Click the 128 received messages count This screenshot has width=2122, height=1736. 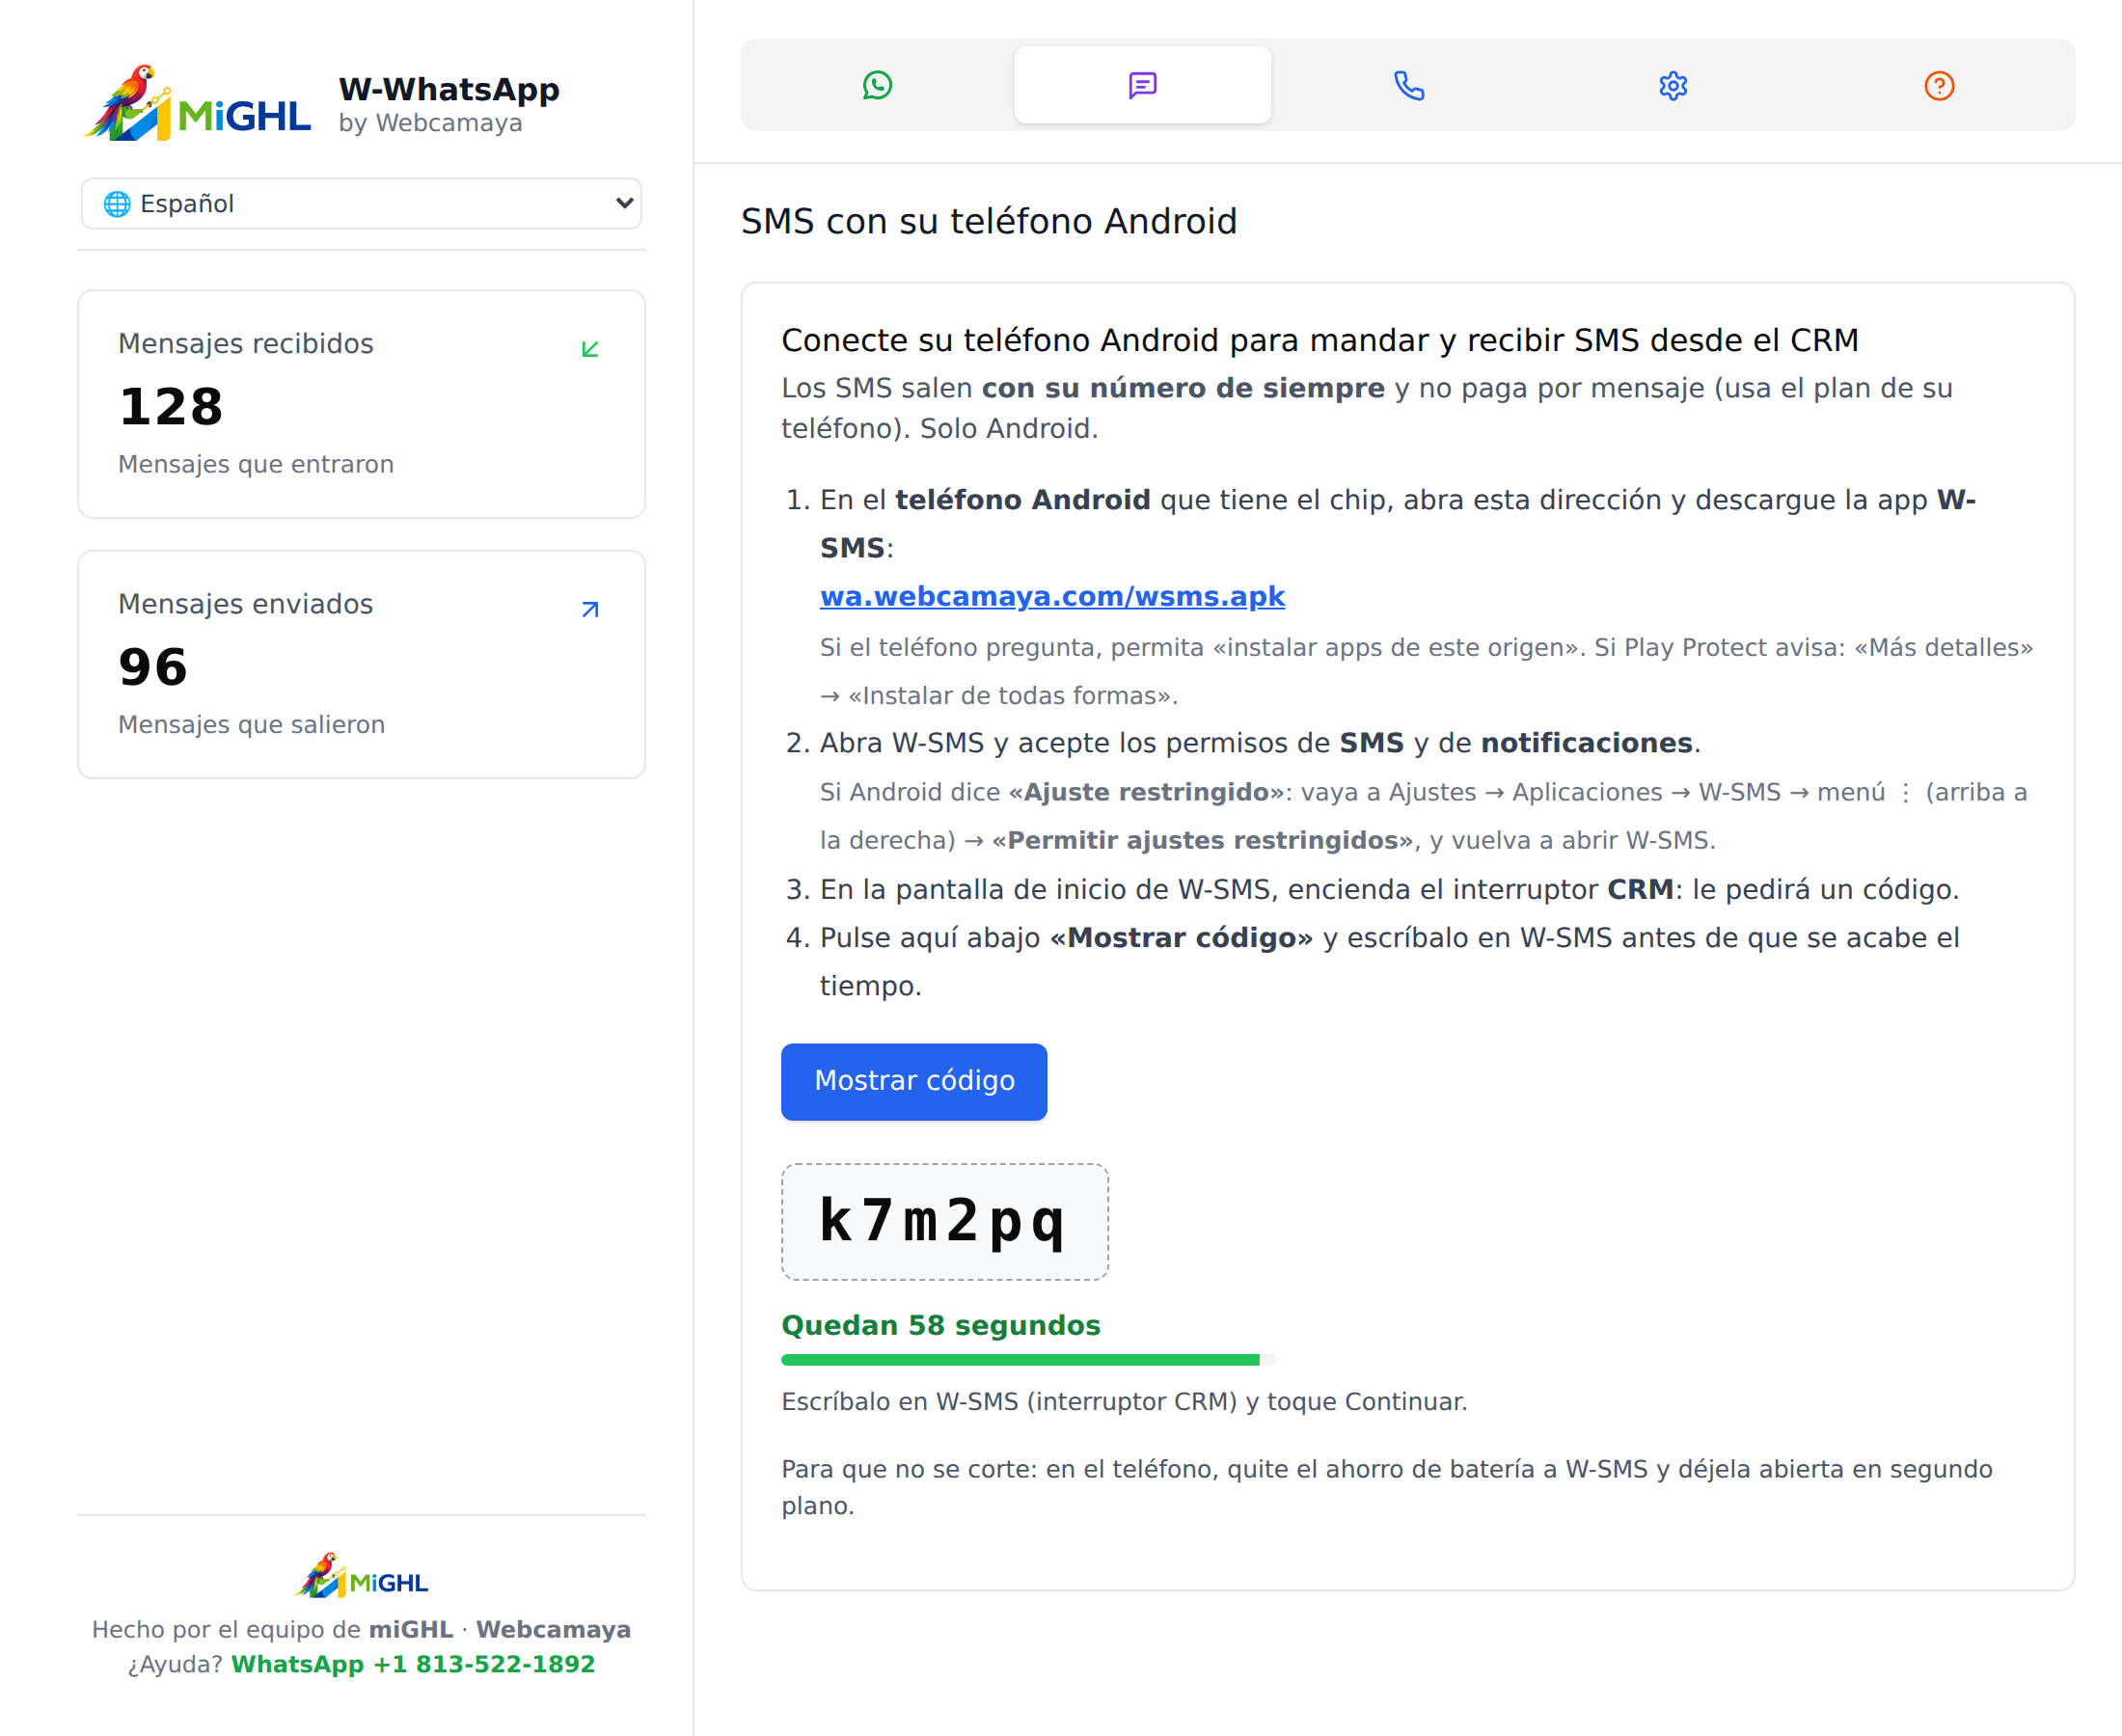(171, 407)
